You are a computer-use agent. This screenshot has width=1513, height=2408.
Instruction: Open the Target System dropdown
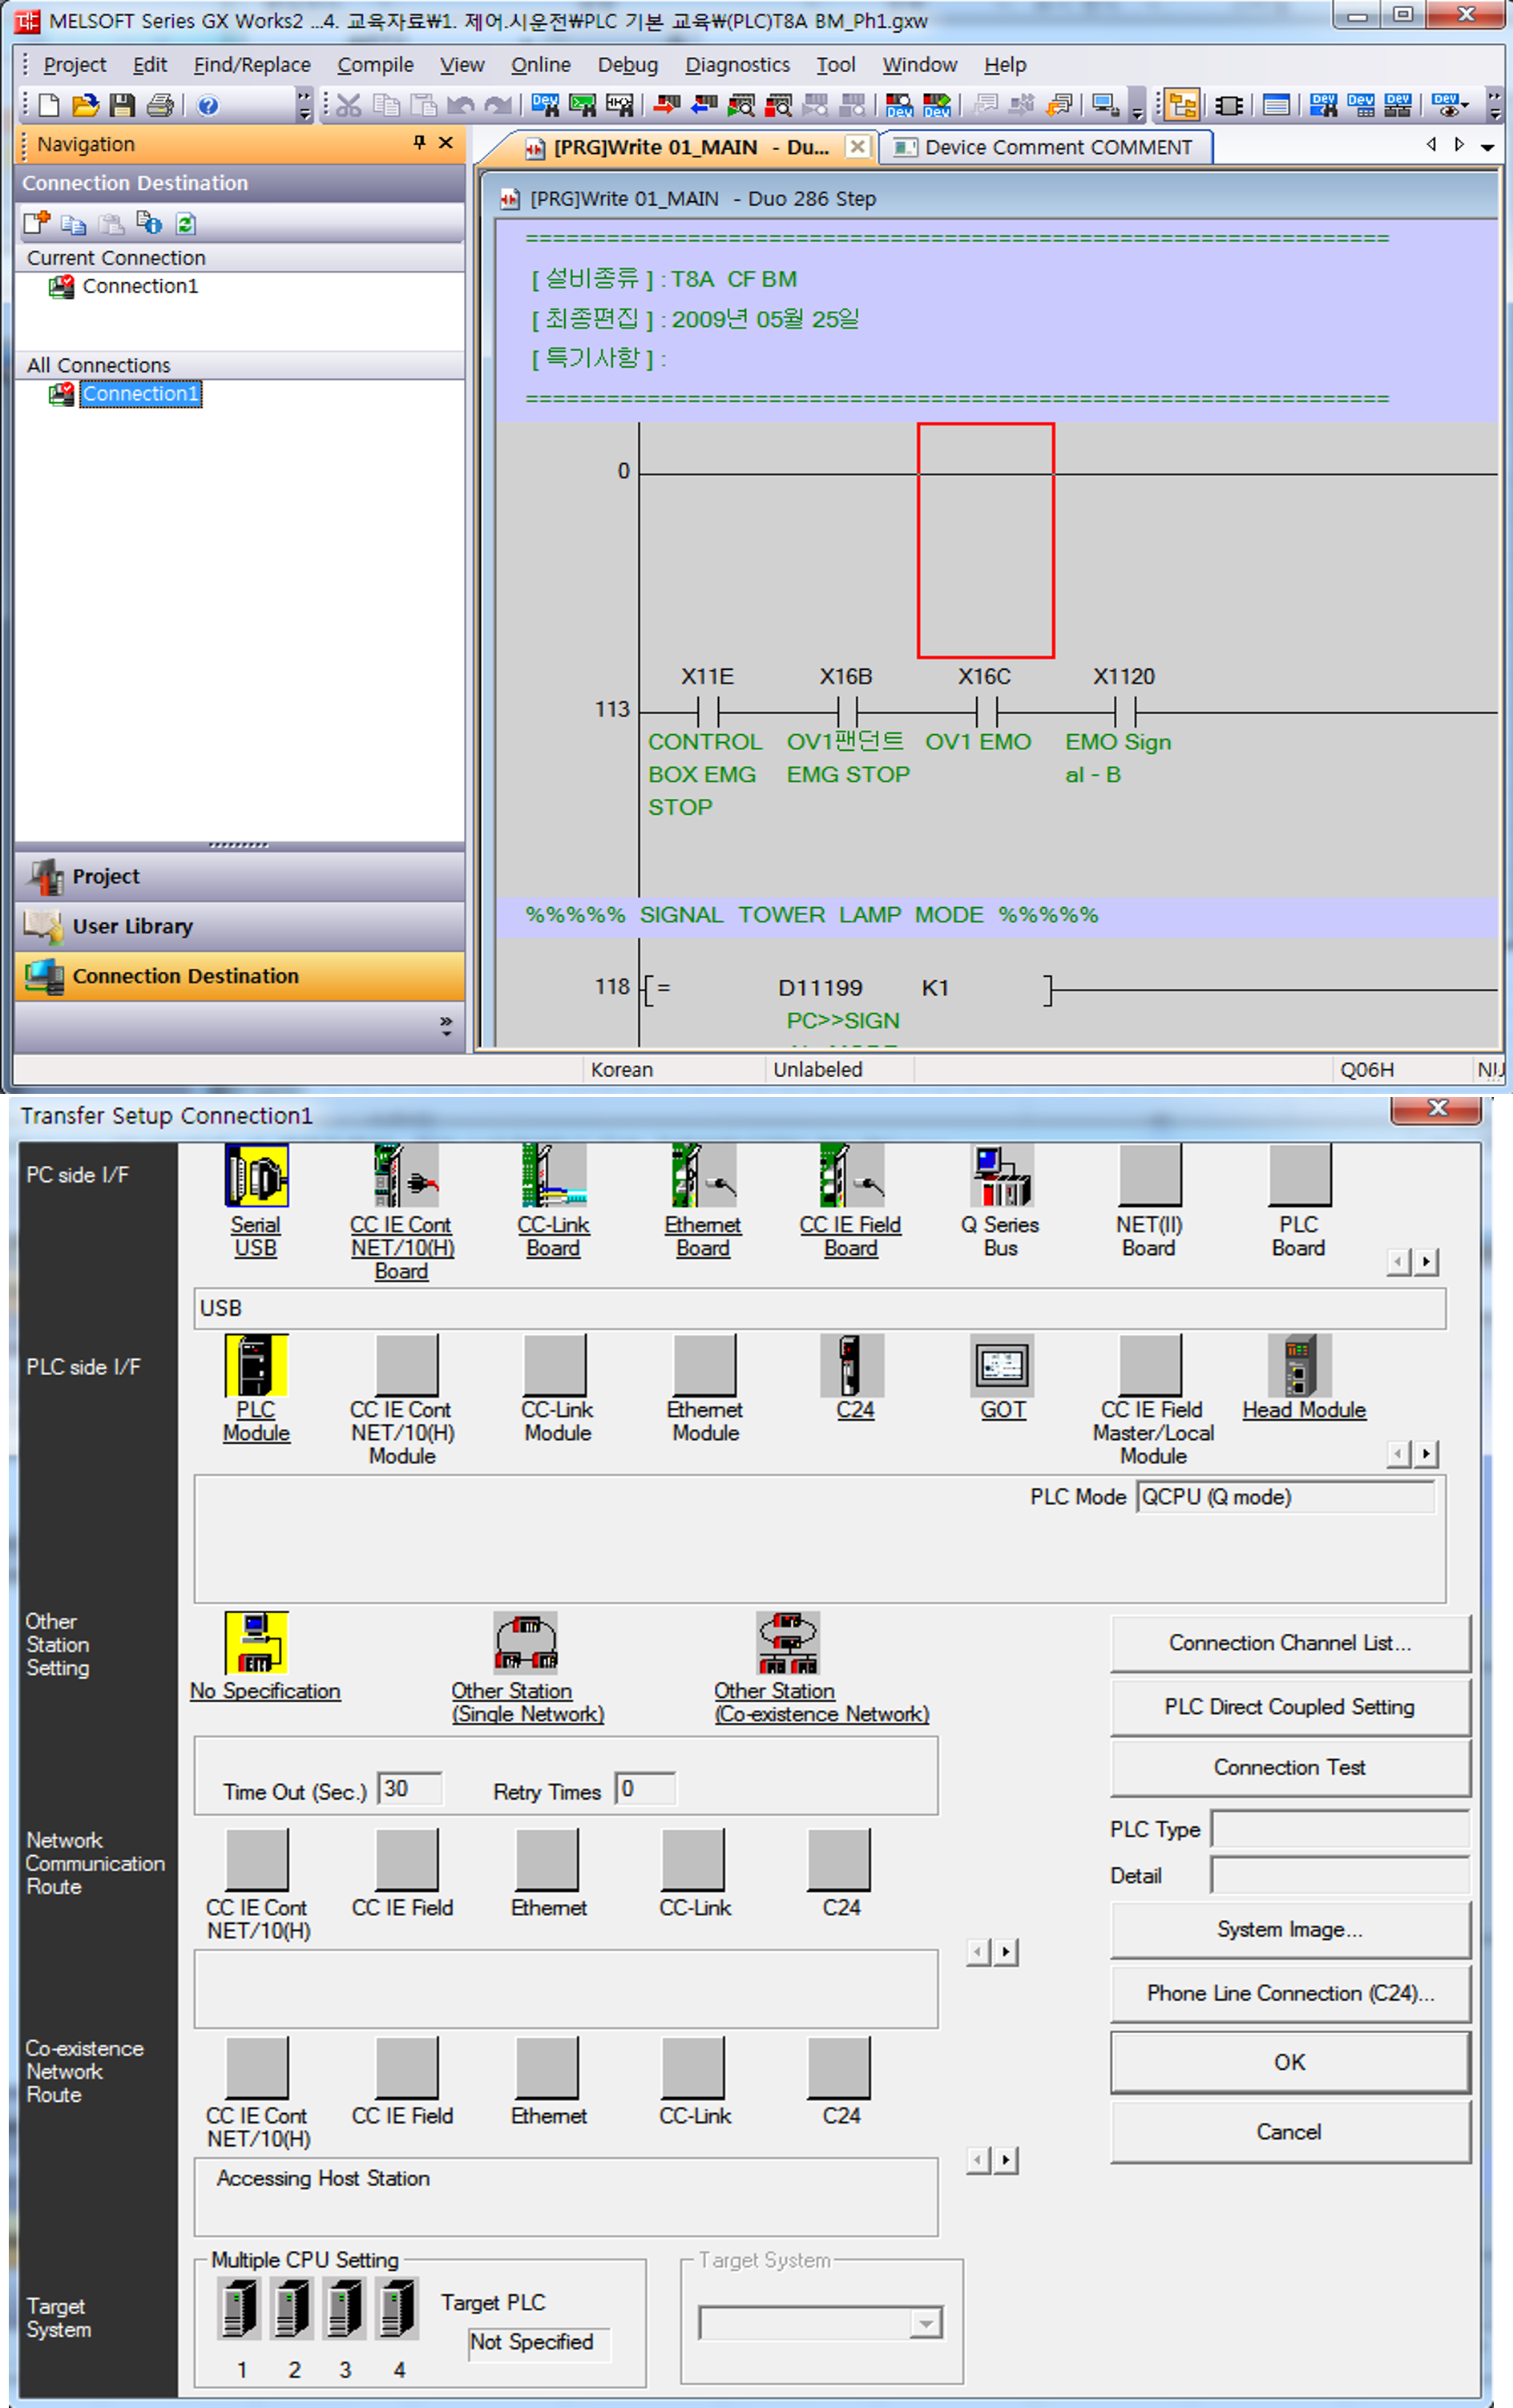(926, 2323)
